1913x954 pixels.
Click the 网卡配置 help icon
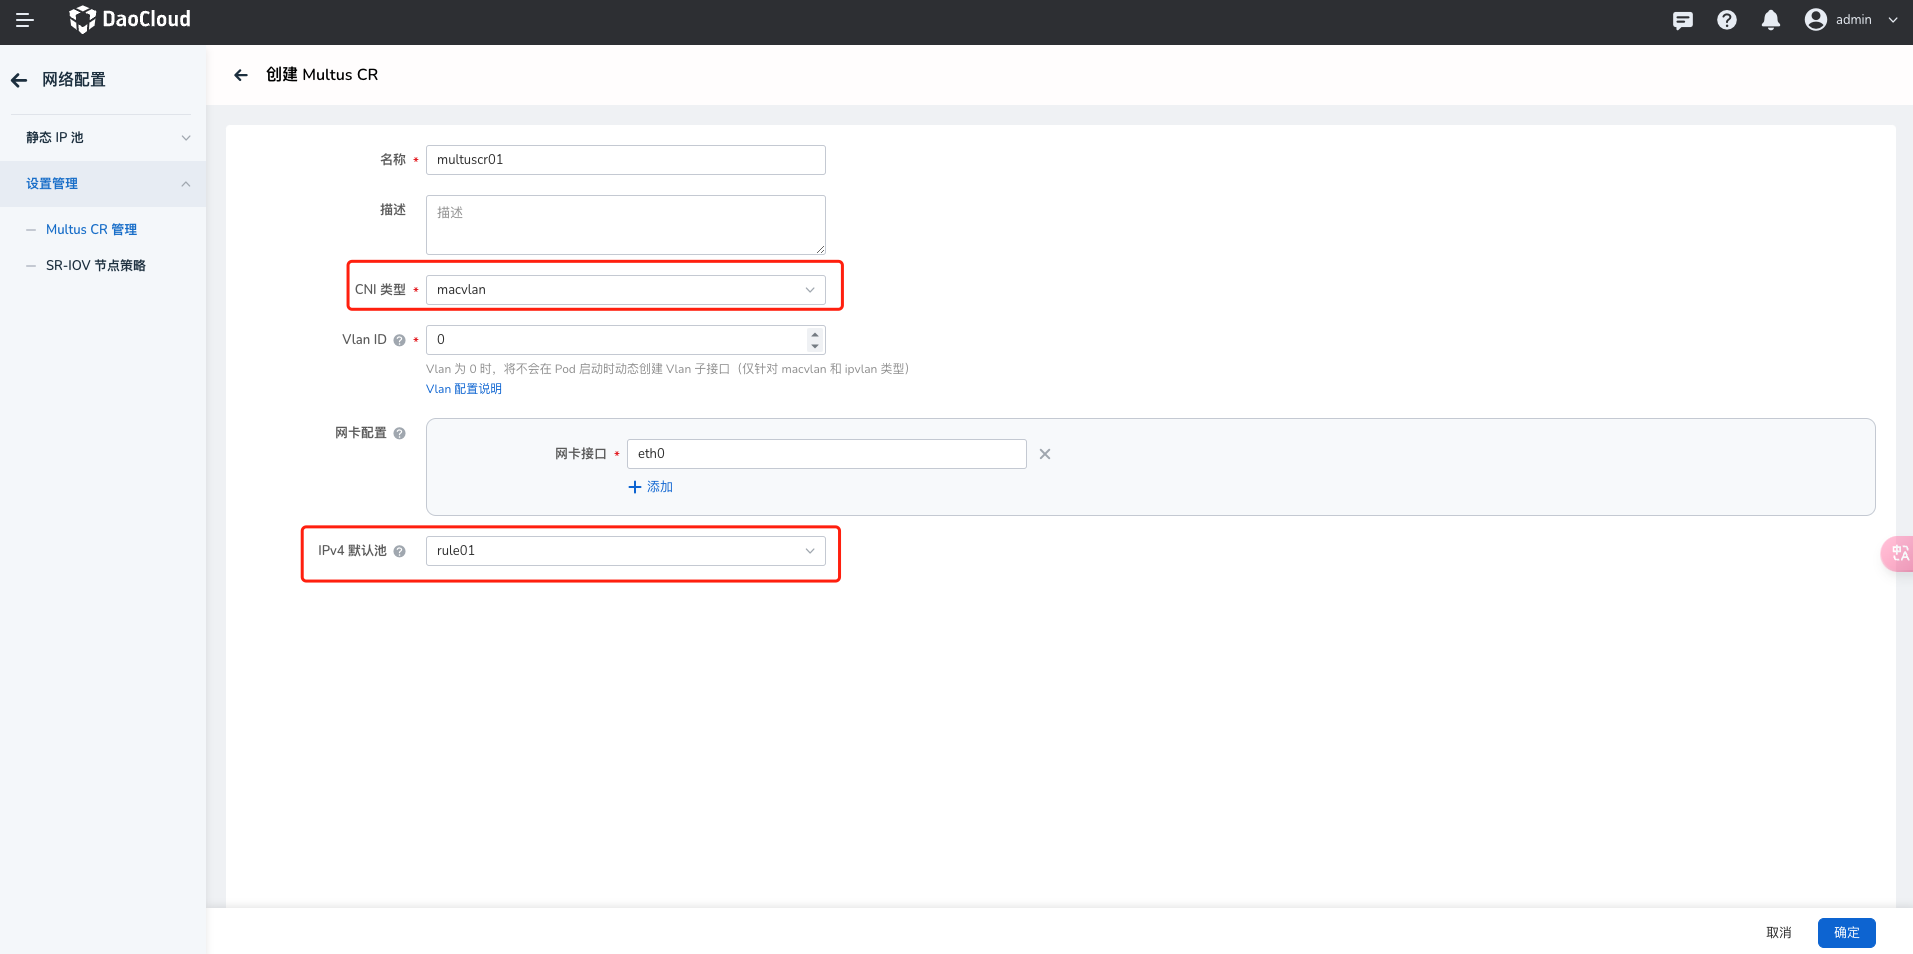pyautogui.click(x=400, y=433)
